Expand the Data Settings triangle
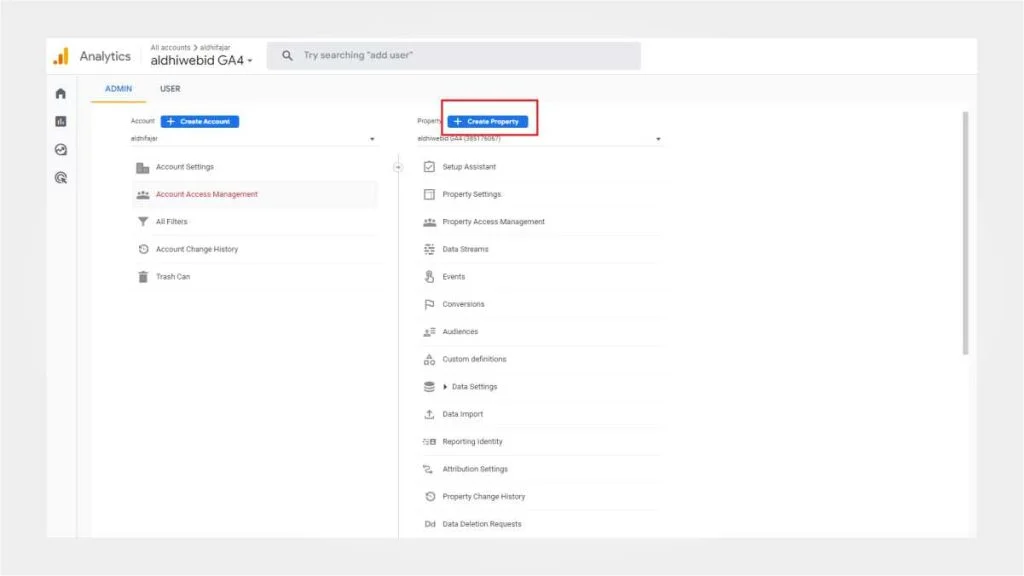 (x=445, y=387)
